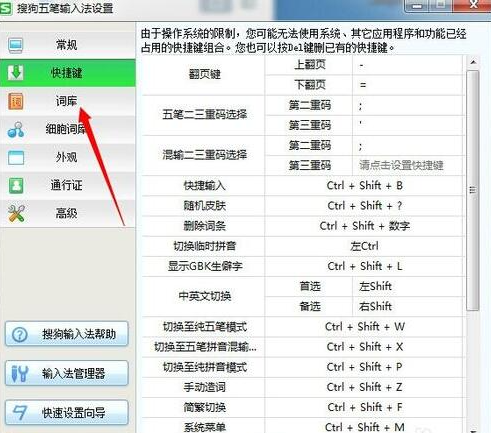Click the 系统菜单 row label
491x433 pixels.
click(x=204, y=427)
